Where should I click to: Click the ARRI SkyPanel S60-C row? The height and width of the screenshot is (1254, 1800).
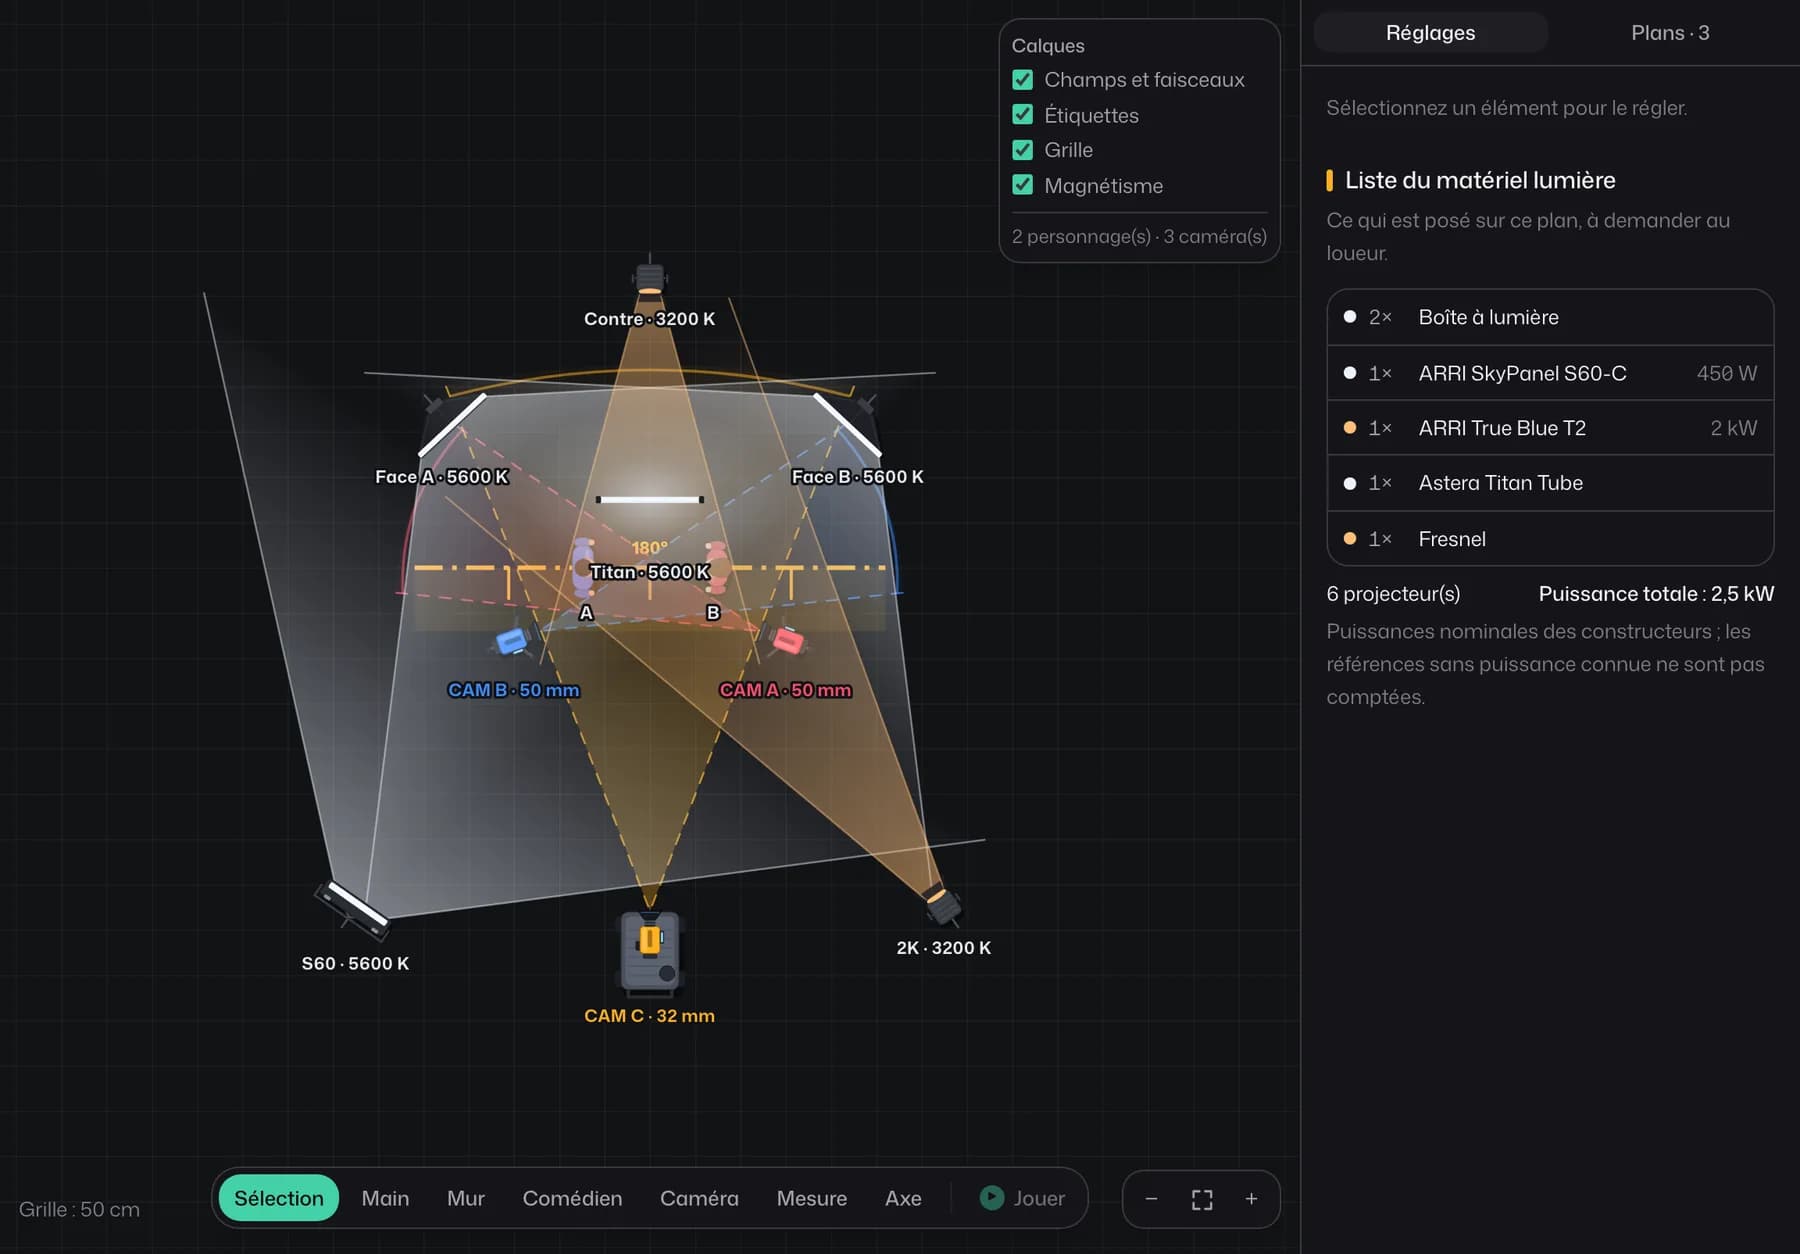[1550, 373]
